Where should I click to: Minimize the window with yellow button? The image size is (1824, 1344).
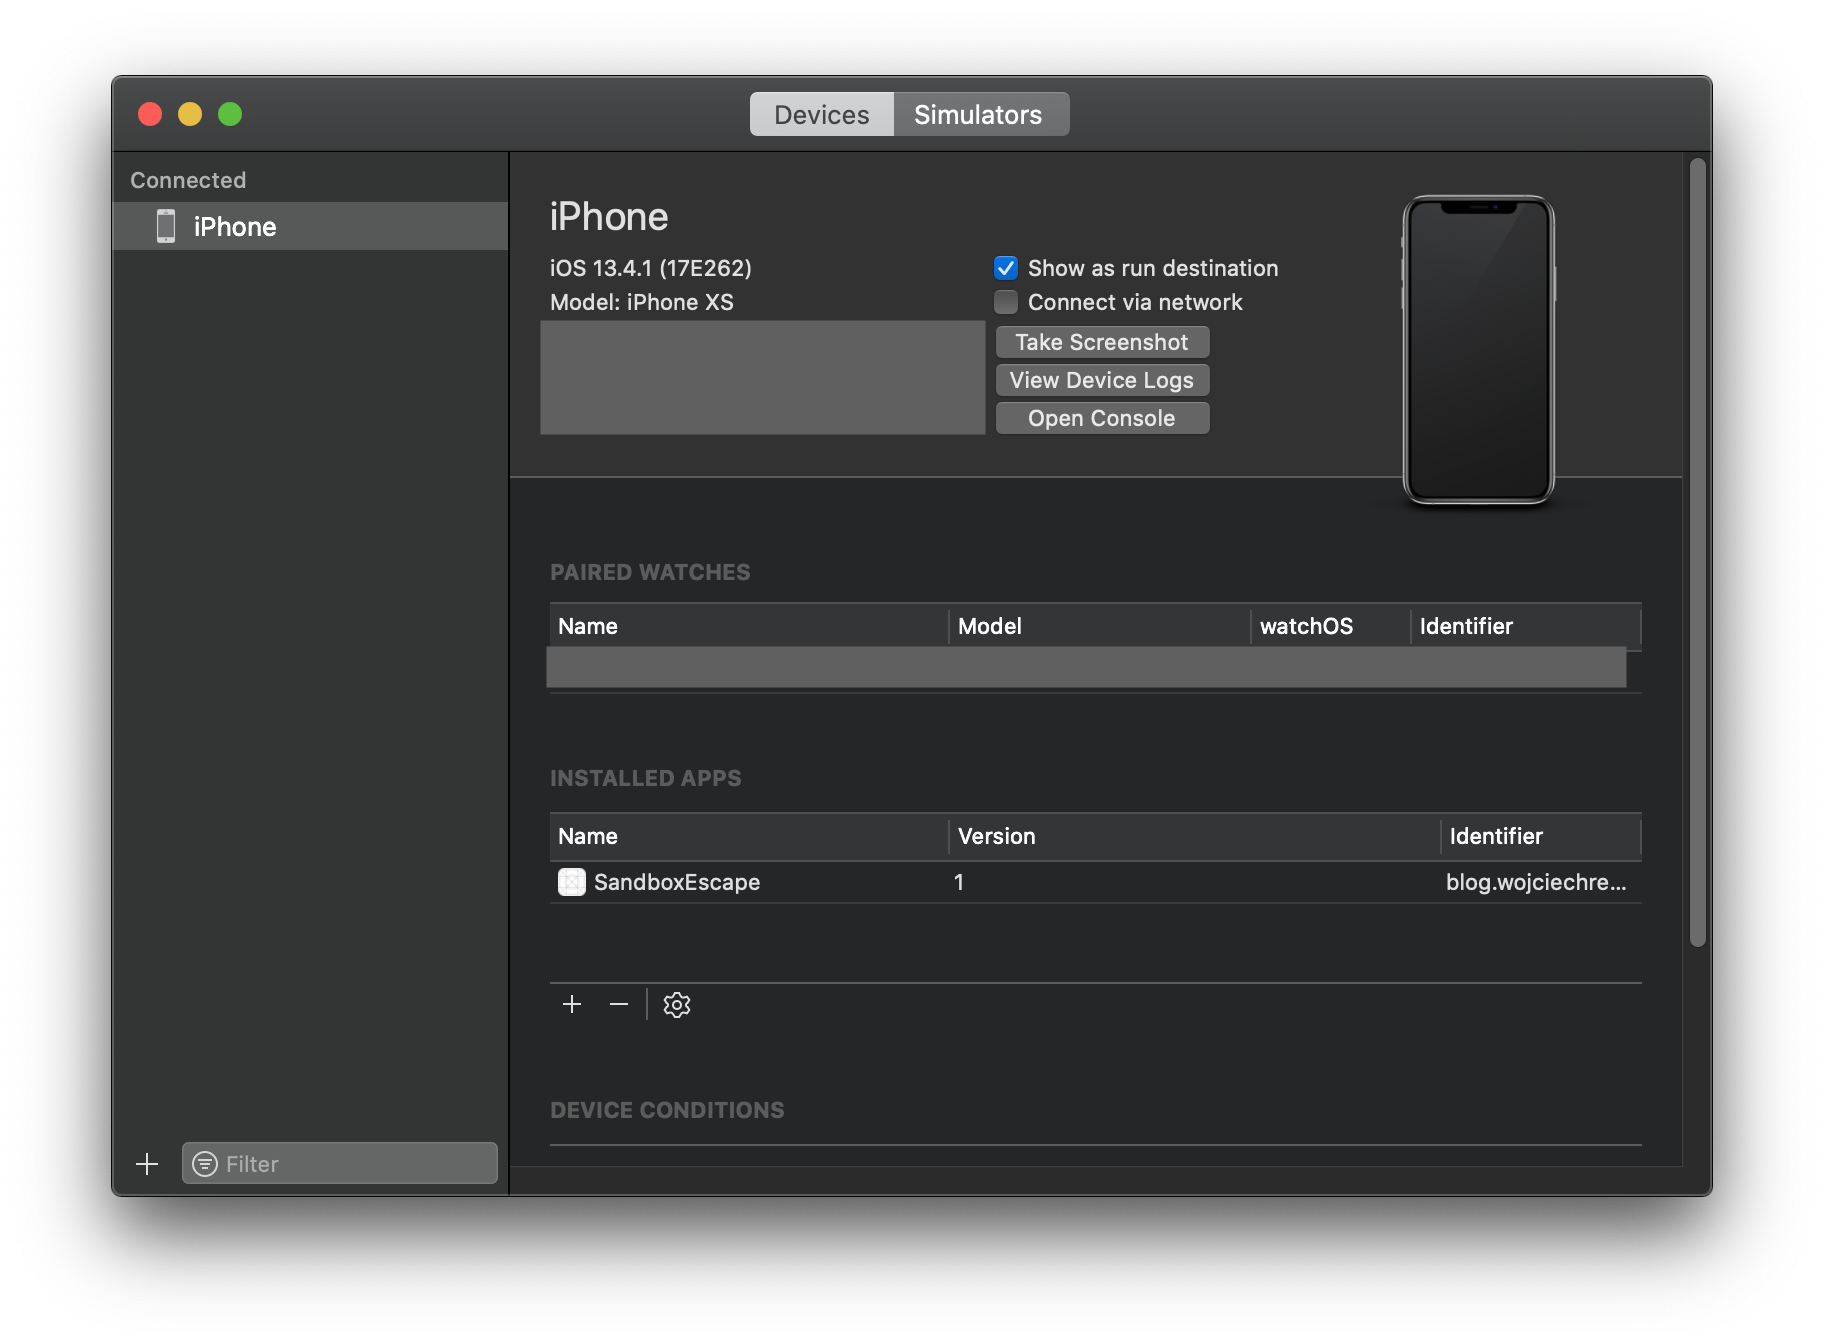click(x=190, y=114)
